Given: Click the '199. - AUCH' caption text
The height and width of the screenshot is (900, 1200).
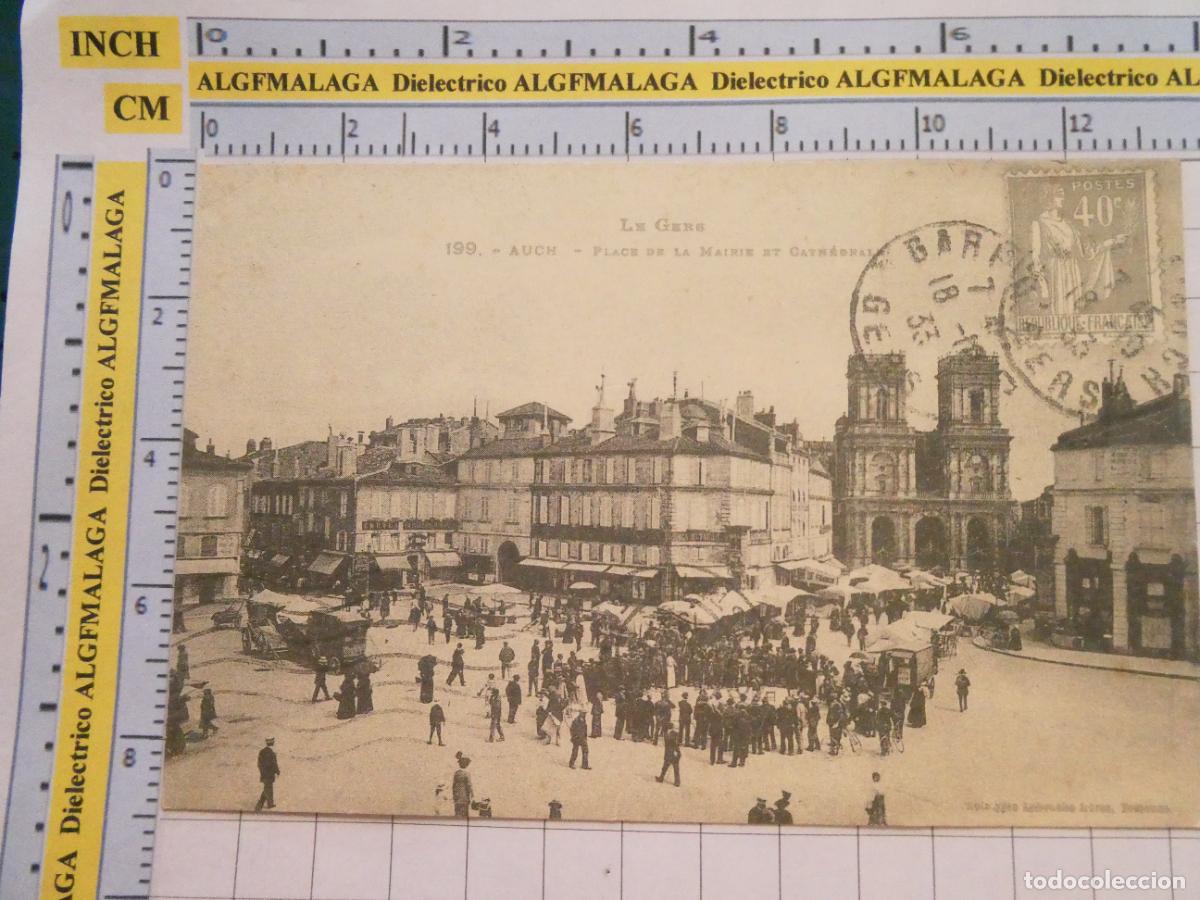Looking at the screenshot, I should [500, 250].
